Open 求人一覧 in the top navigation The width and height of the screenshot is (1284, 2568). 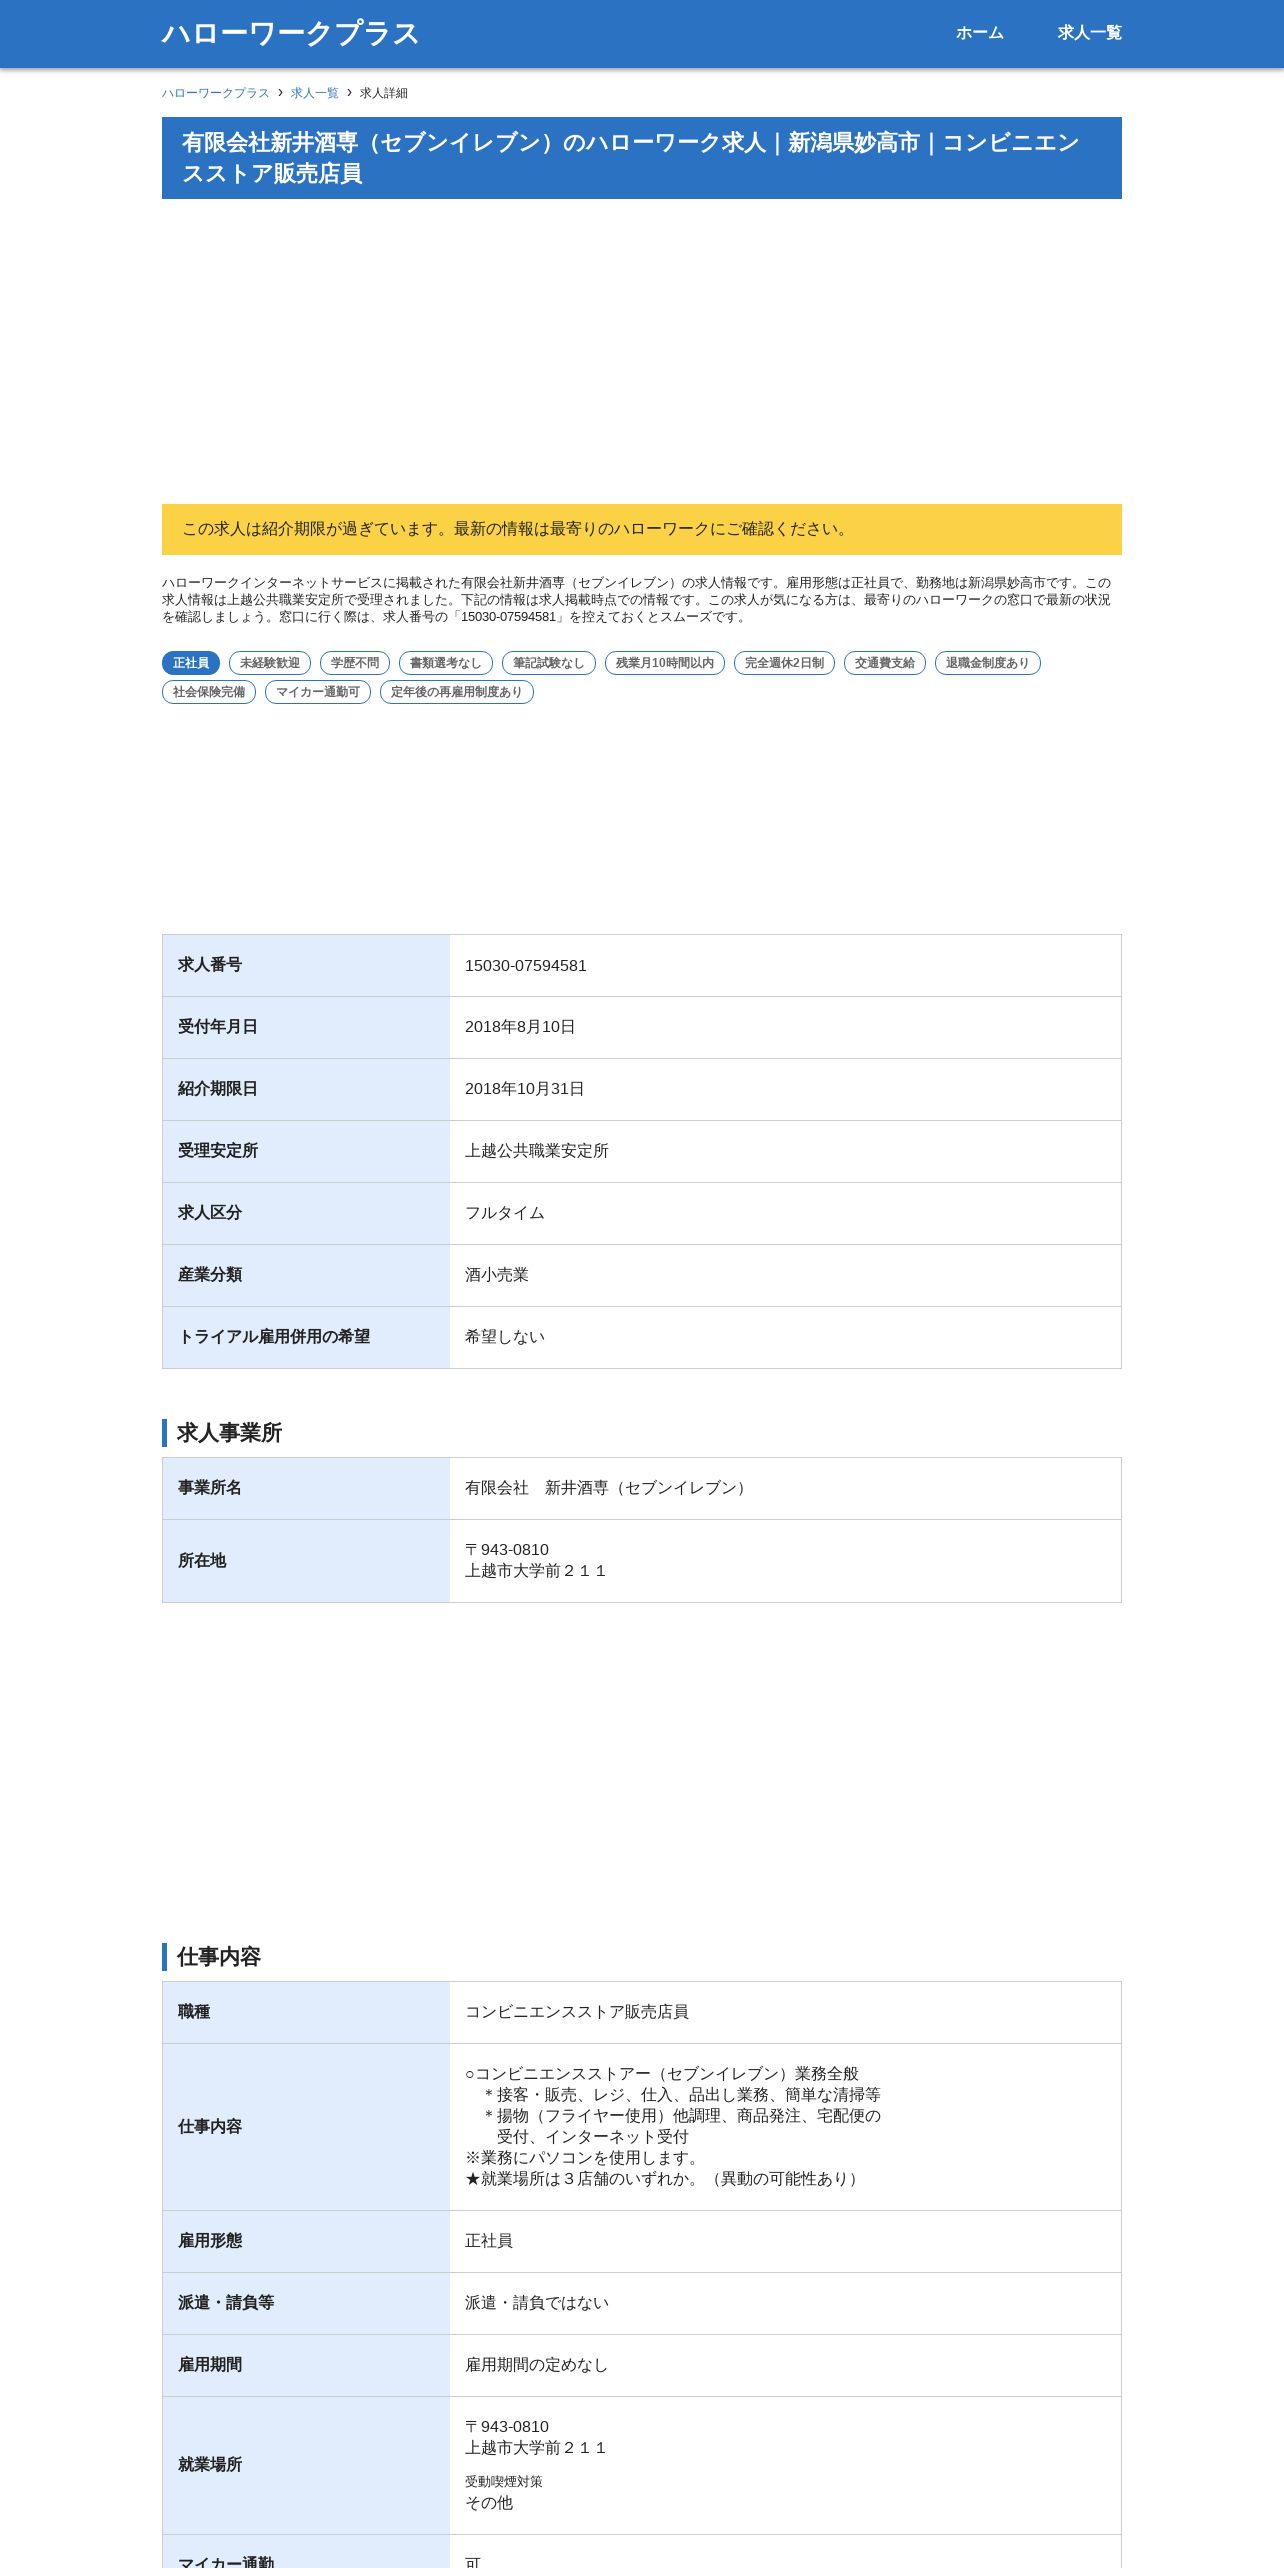pyautogui.click(x=1089, y=33)
